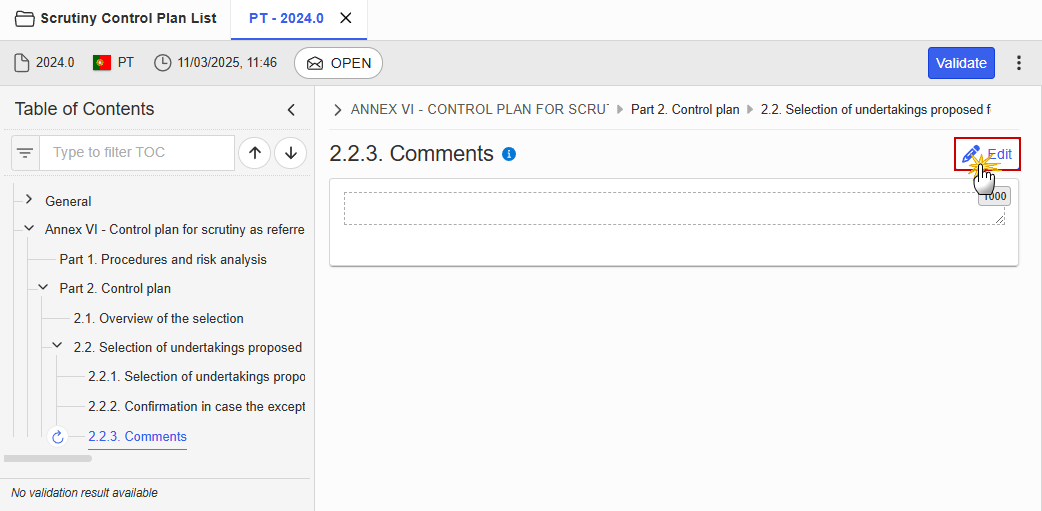Collapse Part 2. Control plan node
The width and height of the screenshot is (1042, 511).
click(43, 288)
